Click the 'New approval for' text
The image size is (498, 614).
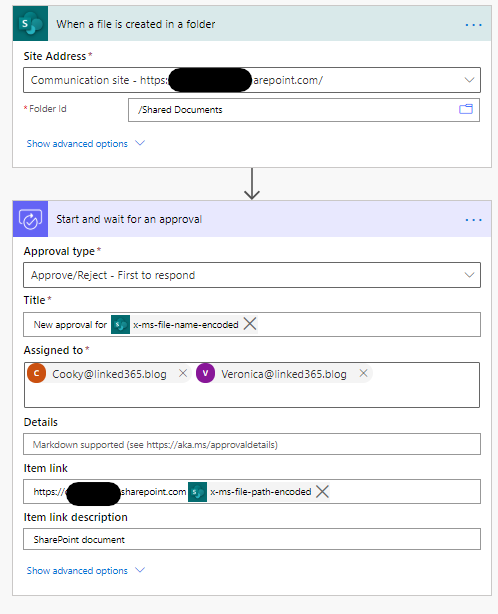pyautogui.click(x=70, y=325)
